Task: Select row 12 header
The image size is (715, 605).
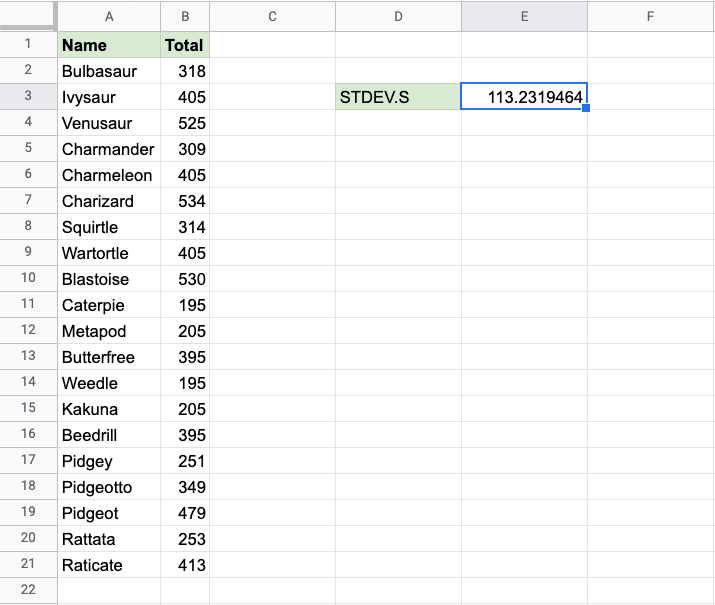Action: coord(28,330)
